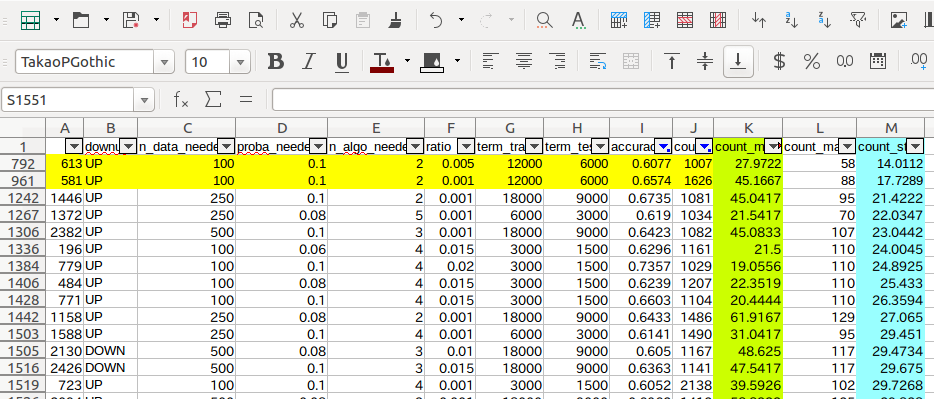934x399 pixels.
Task: Click the Save document icon
Action: [x=131, y=20]
